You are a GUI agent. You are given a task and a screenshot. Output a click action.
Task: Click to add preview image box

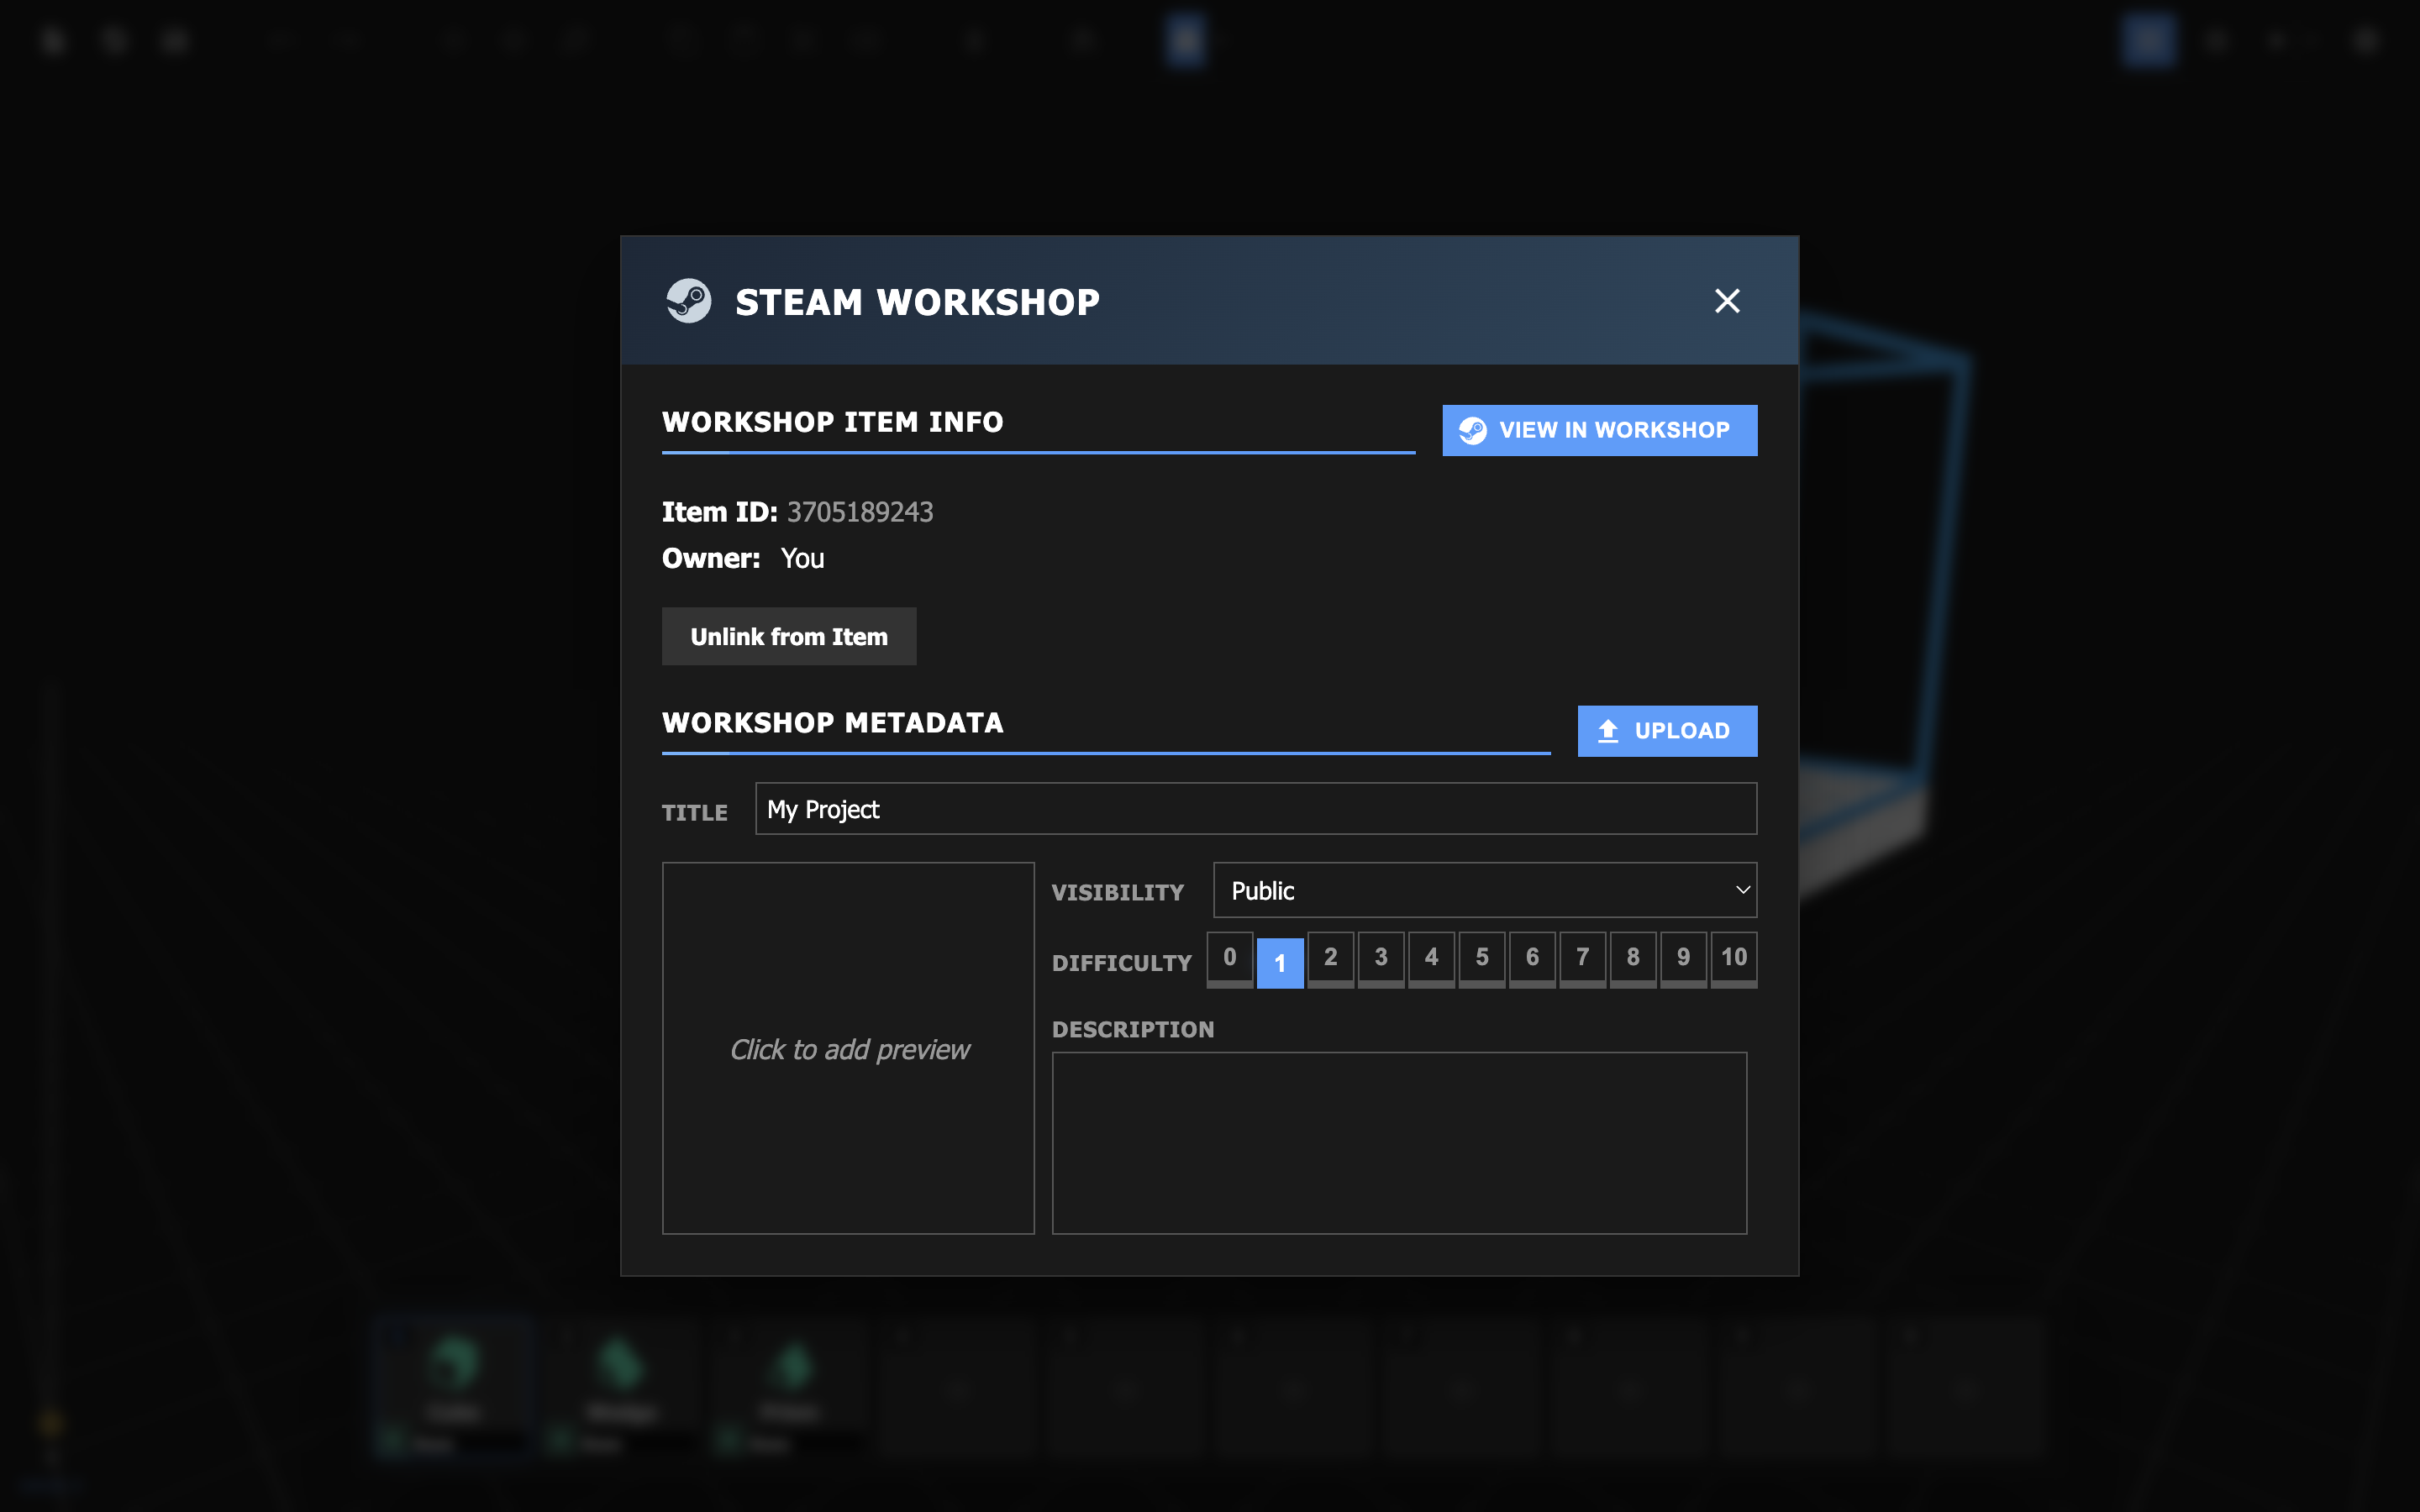pyautogui.click(x=848, y=1048)
